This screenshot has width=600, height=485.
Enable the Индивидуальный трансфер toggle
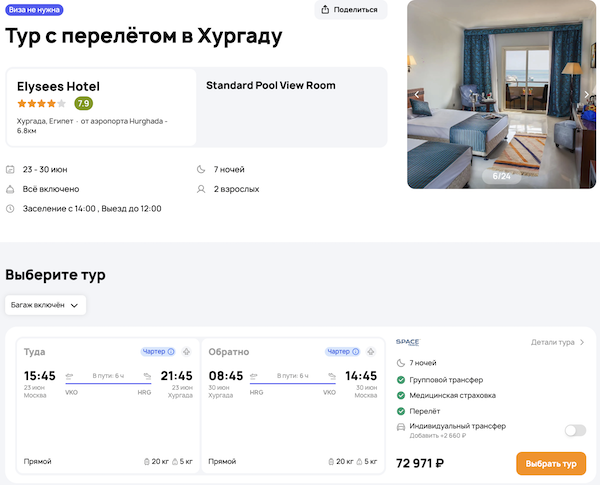pos(575,430)
